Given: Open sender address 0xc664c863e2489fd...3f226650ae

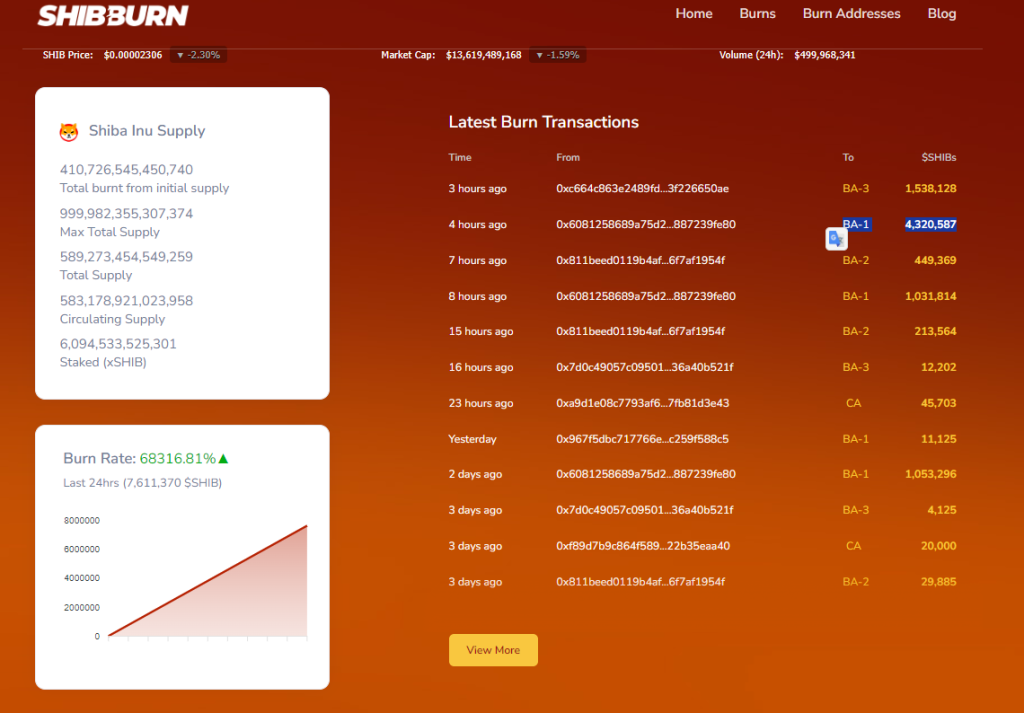Looking at the screenshot, I should (x=642, y=189).
